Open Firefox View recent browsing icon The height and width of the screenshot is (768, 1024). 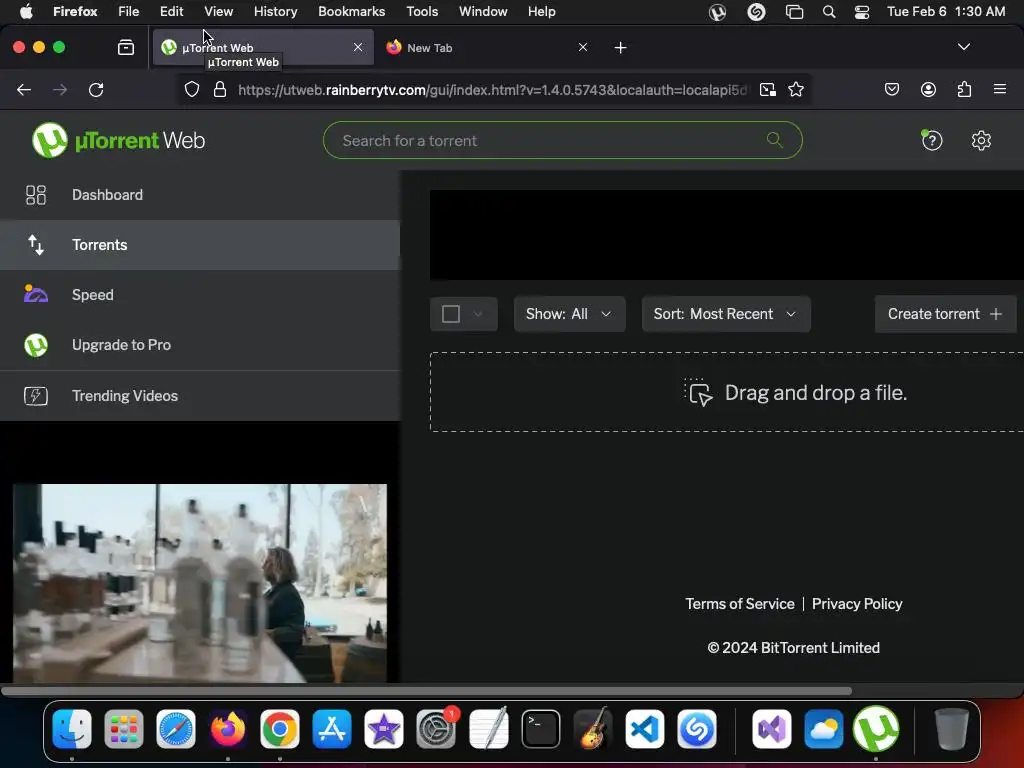tap(126, 48)
